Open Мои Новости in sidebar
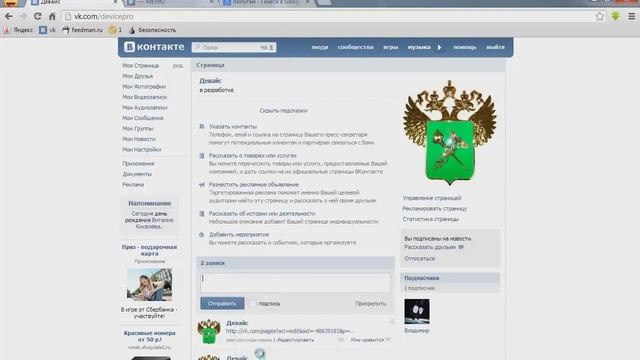This screenshot has width=640, height=360. 139,139
